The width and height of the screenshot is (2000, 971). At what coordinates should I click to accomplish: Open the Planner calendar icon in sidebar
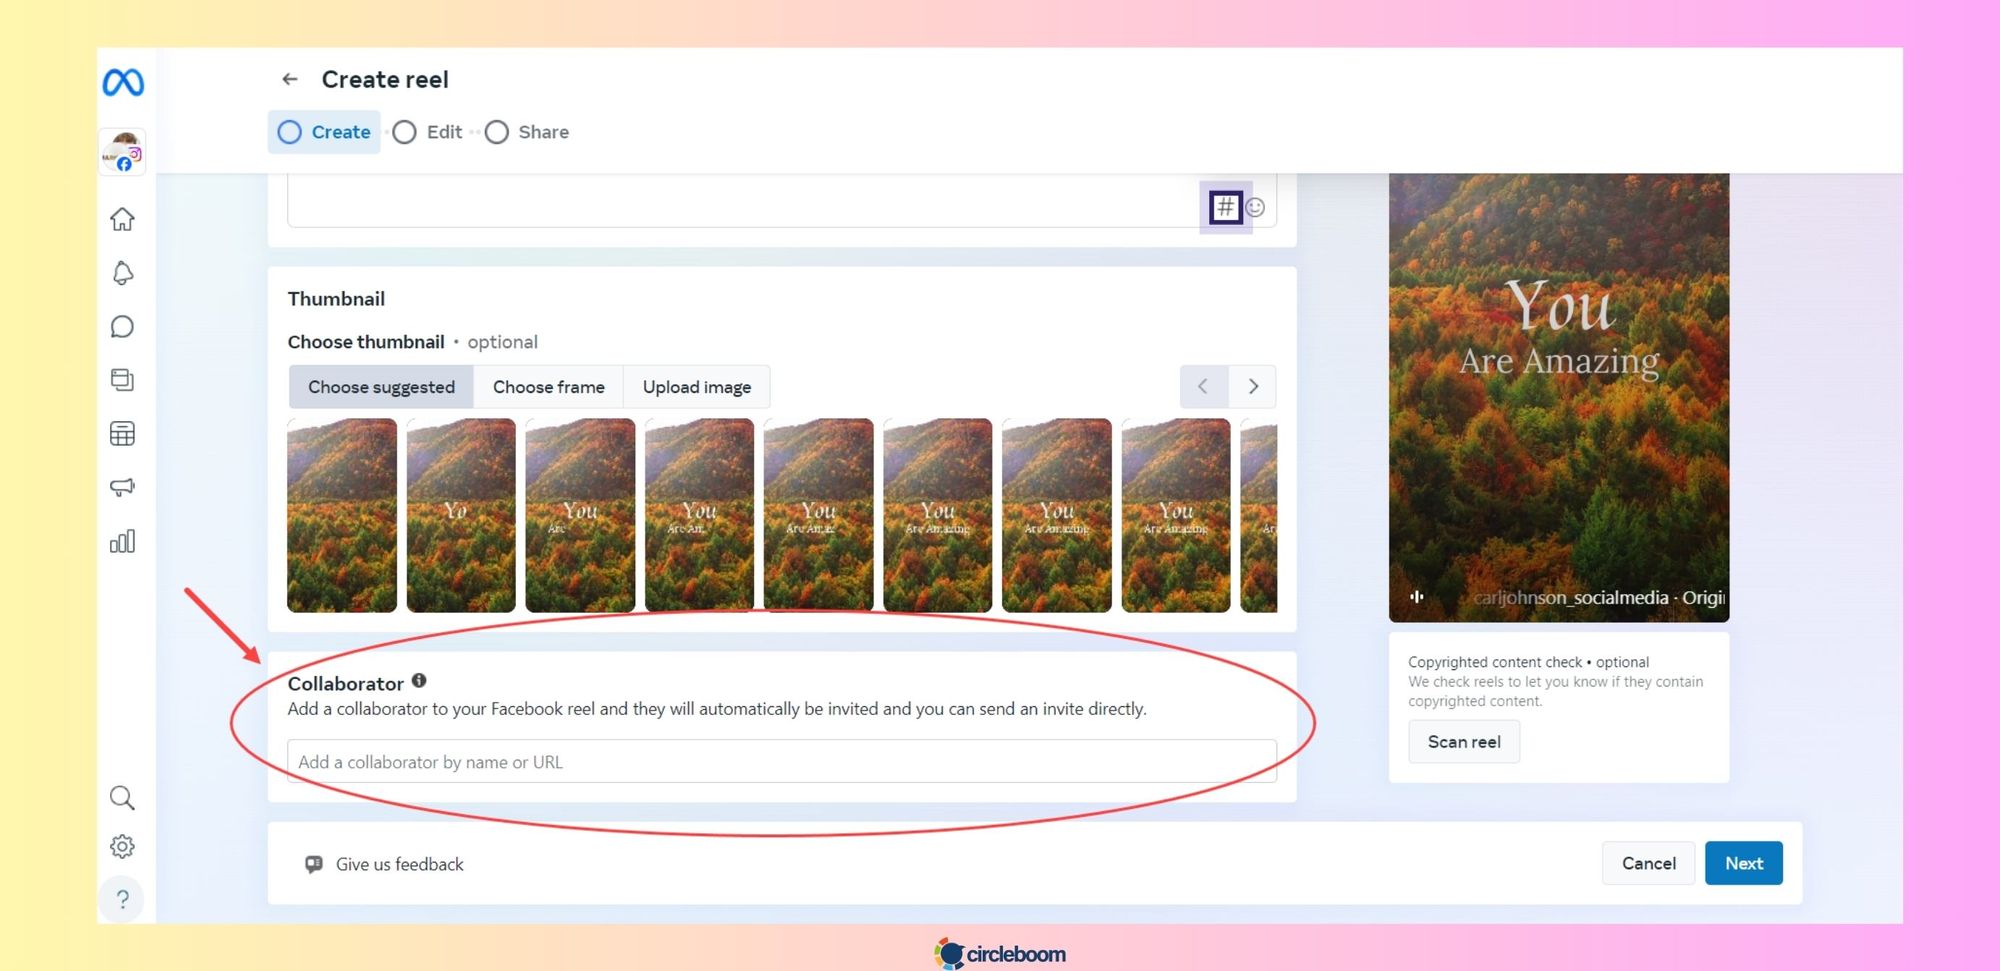pos(122,433)
